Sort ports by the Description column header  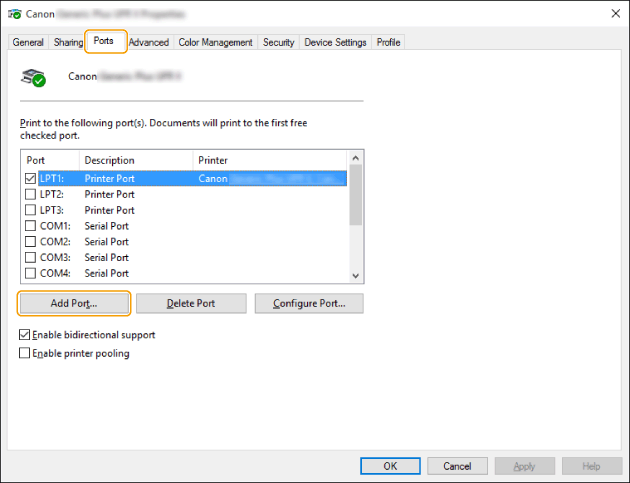coord(135,160)
